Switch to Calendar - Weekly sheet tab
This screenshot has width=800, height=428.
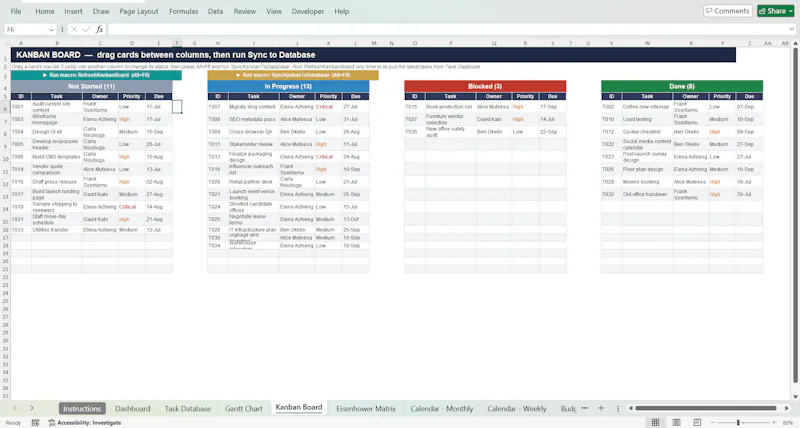(x=517, y=409)
